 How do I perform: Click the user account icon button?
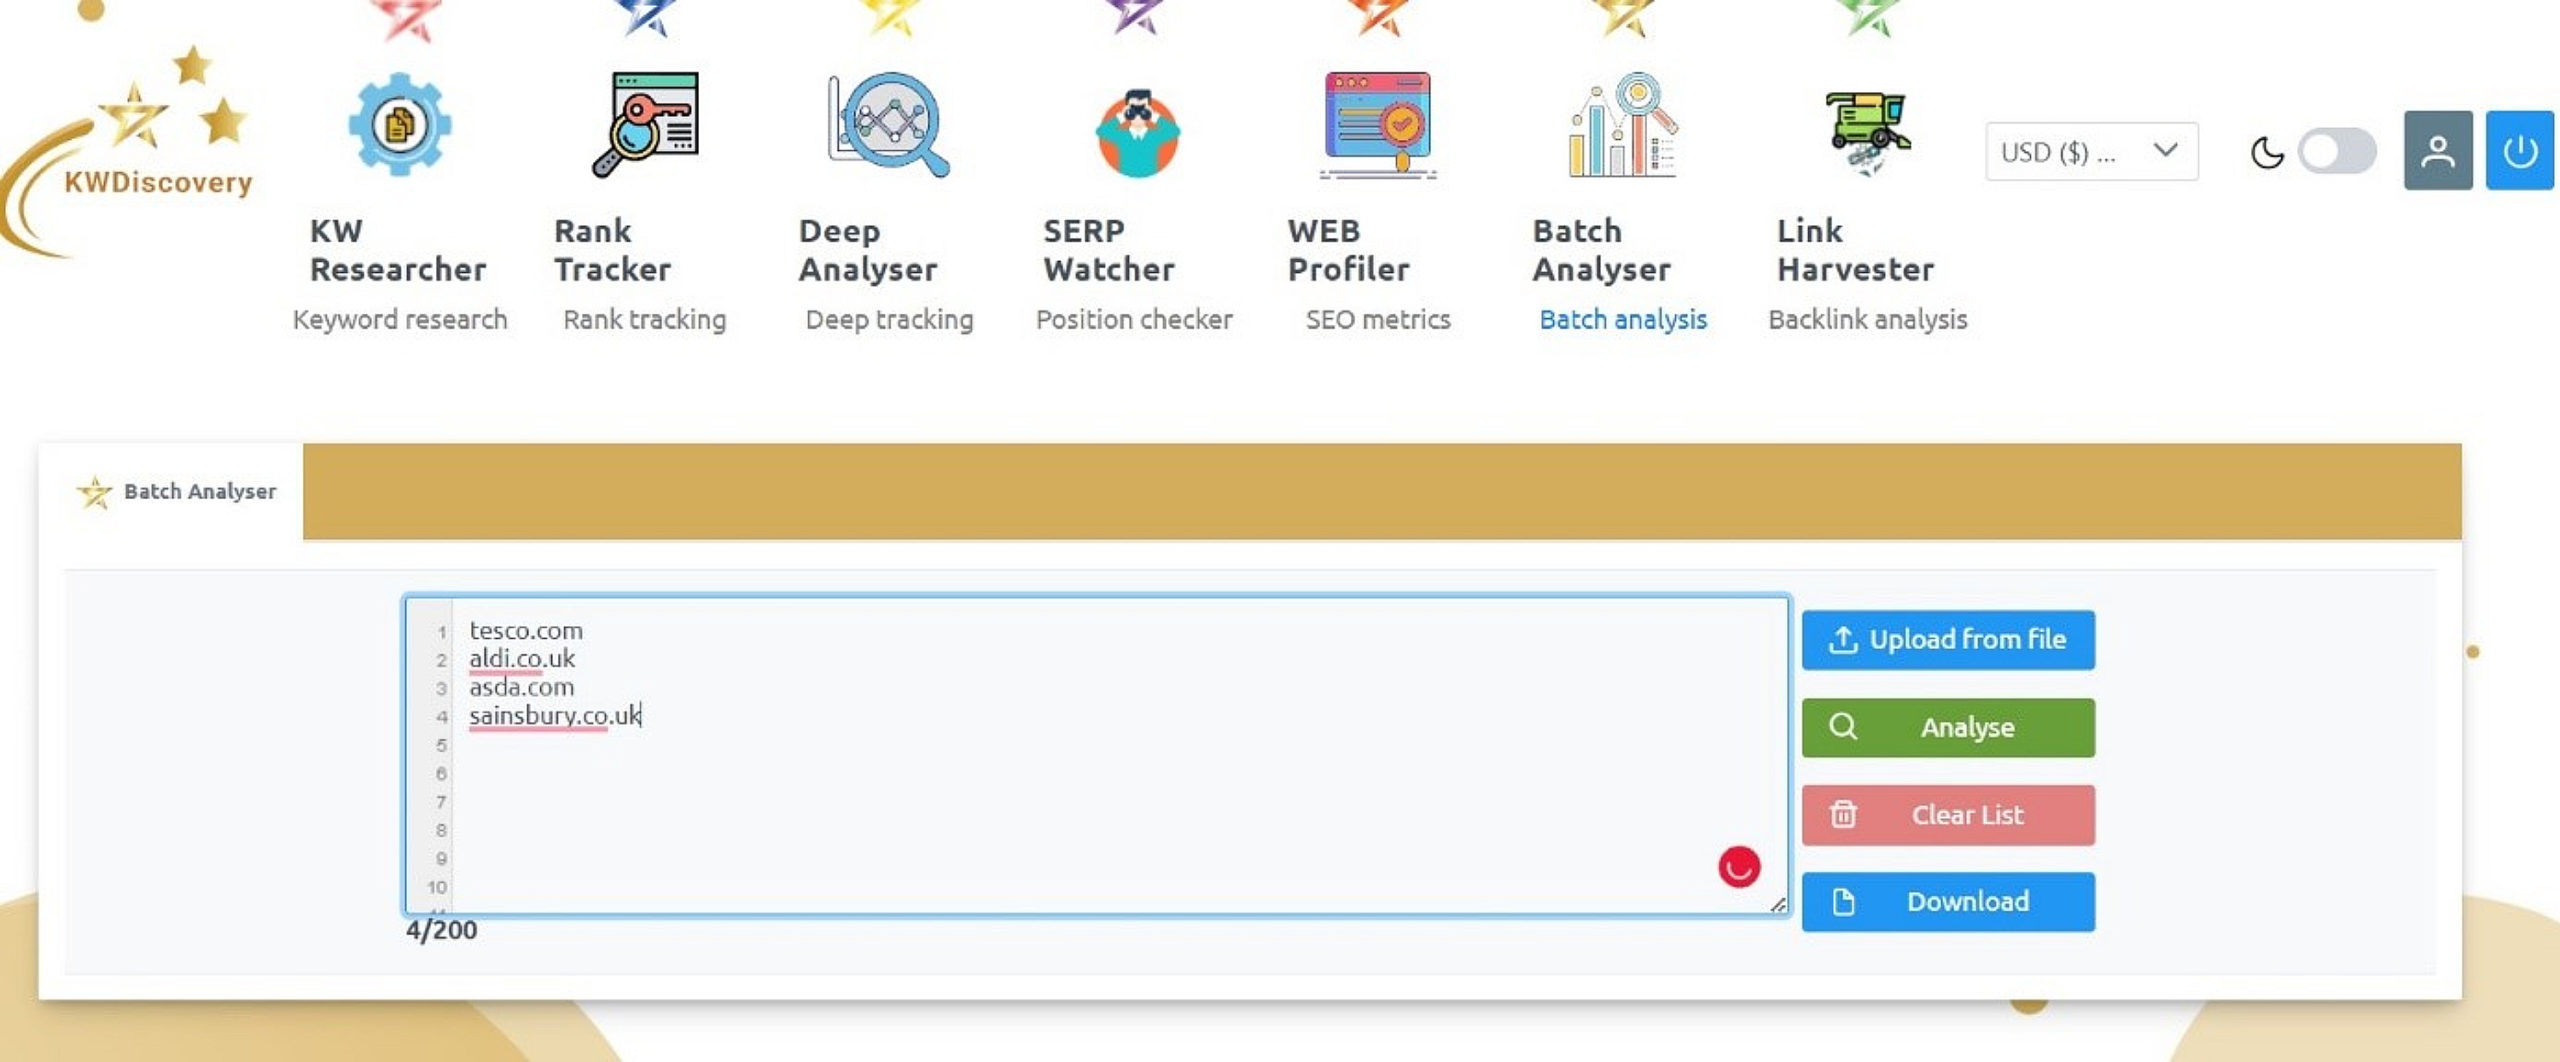[2438, 151]
